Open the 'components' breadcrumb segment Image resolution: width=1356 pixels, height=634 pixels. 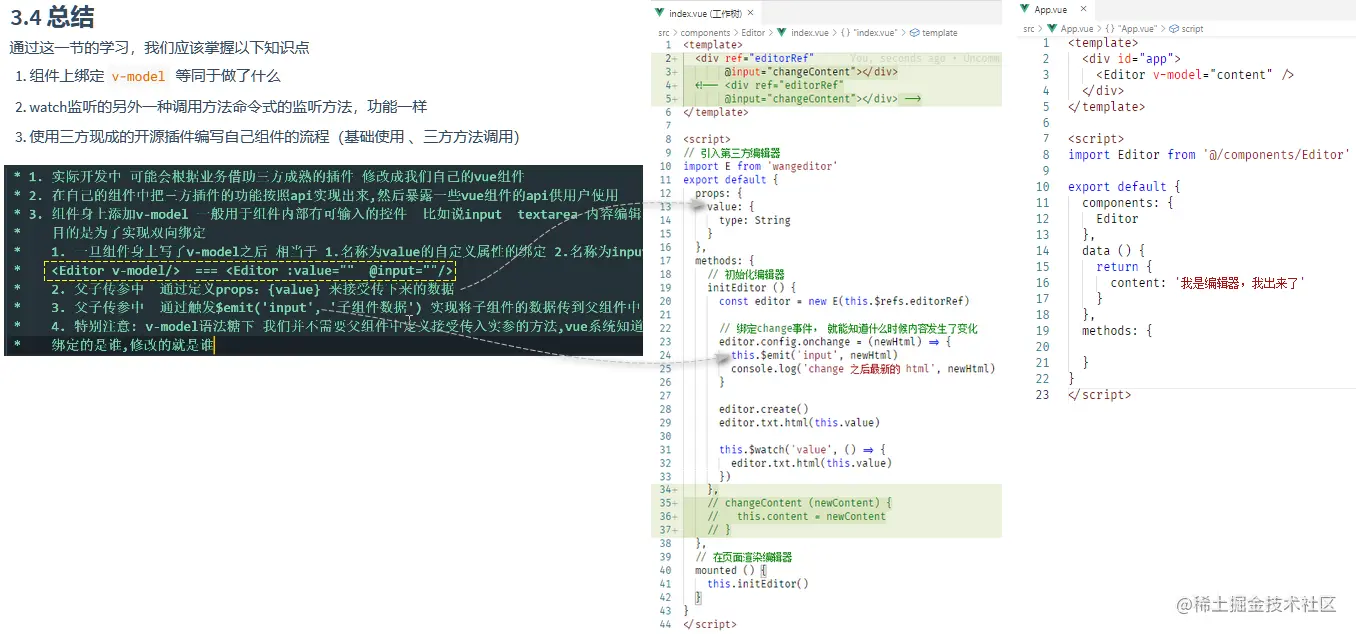pyautogui.click(x=705, y=33)
